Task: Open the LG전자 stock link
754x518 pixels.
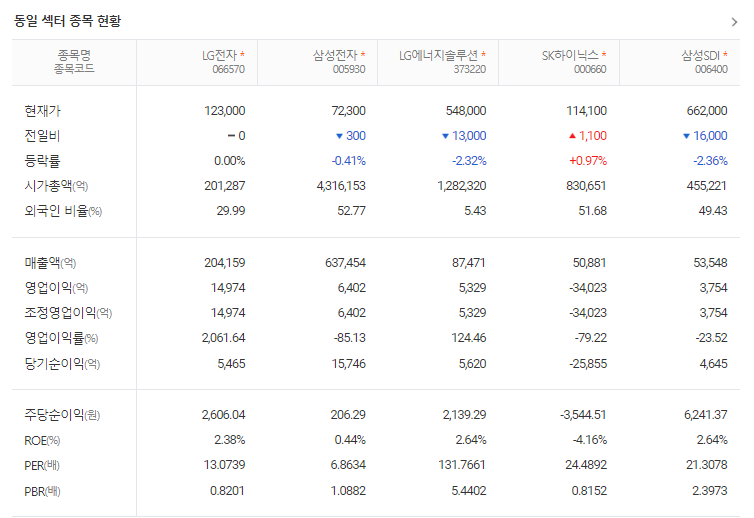Action: pyautogui.click(x=220, y=55)
